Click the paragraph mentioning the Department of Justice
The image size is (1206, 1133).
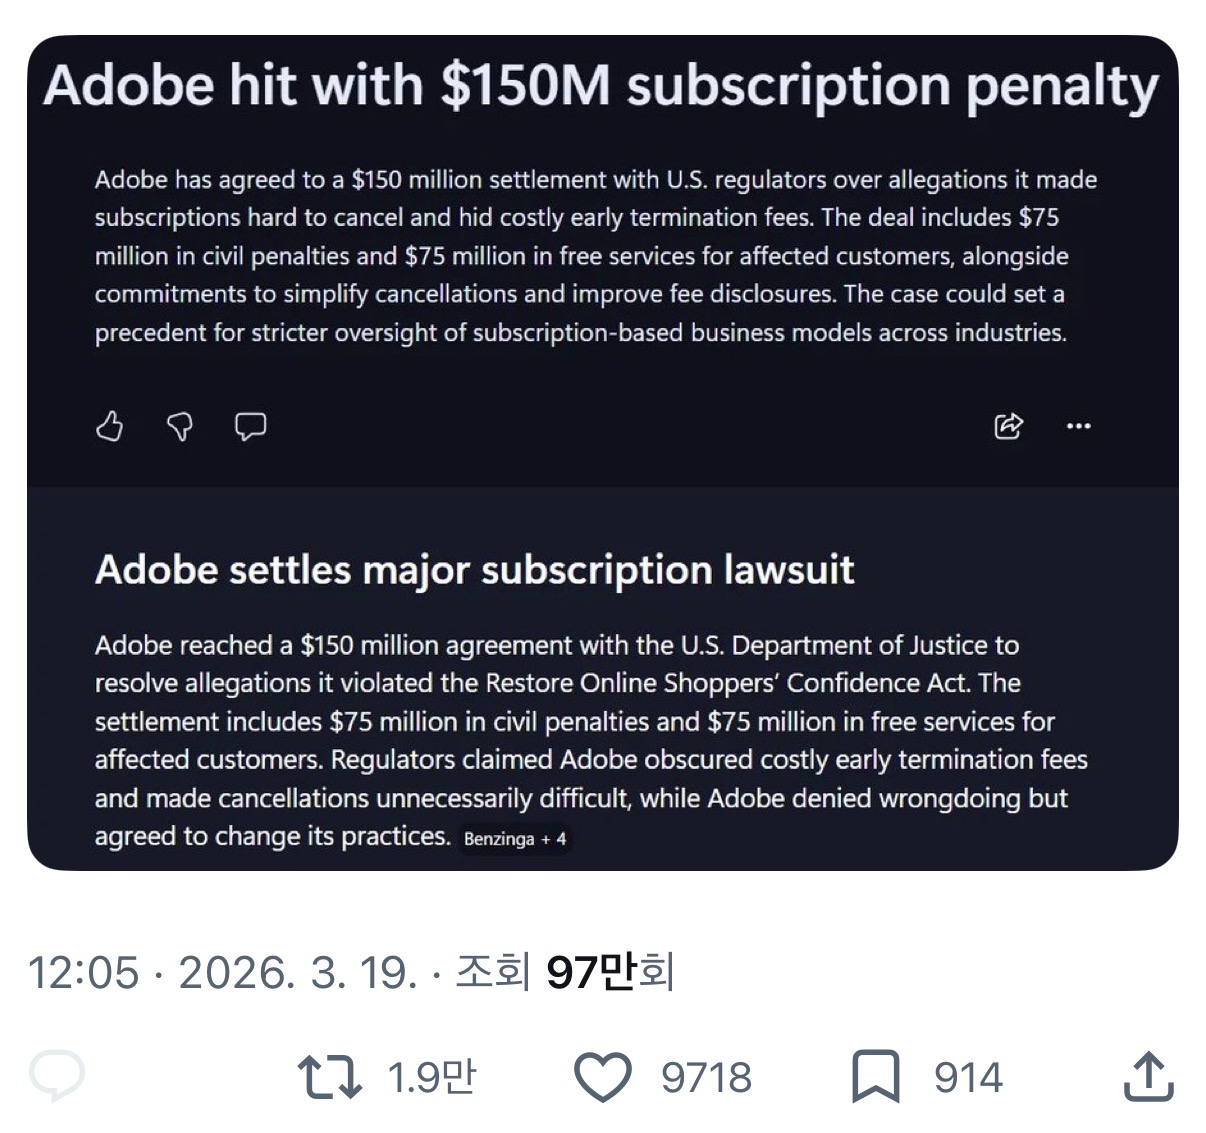[x=590, y=740]
